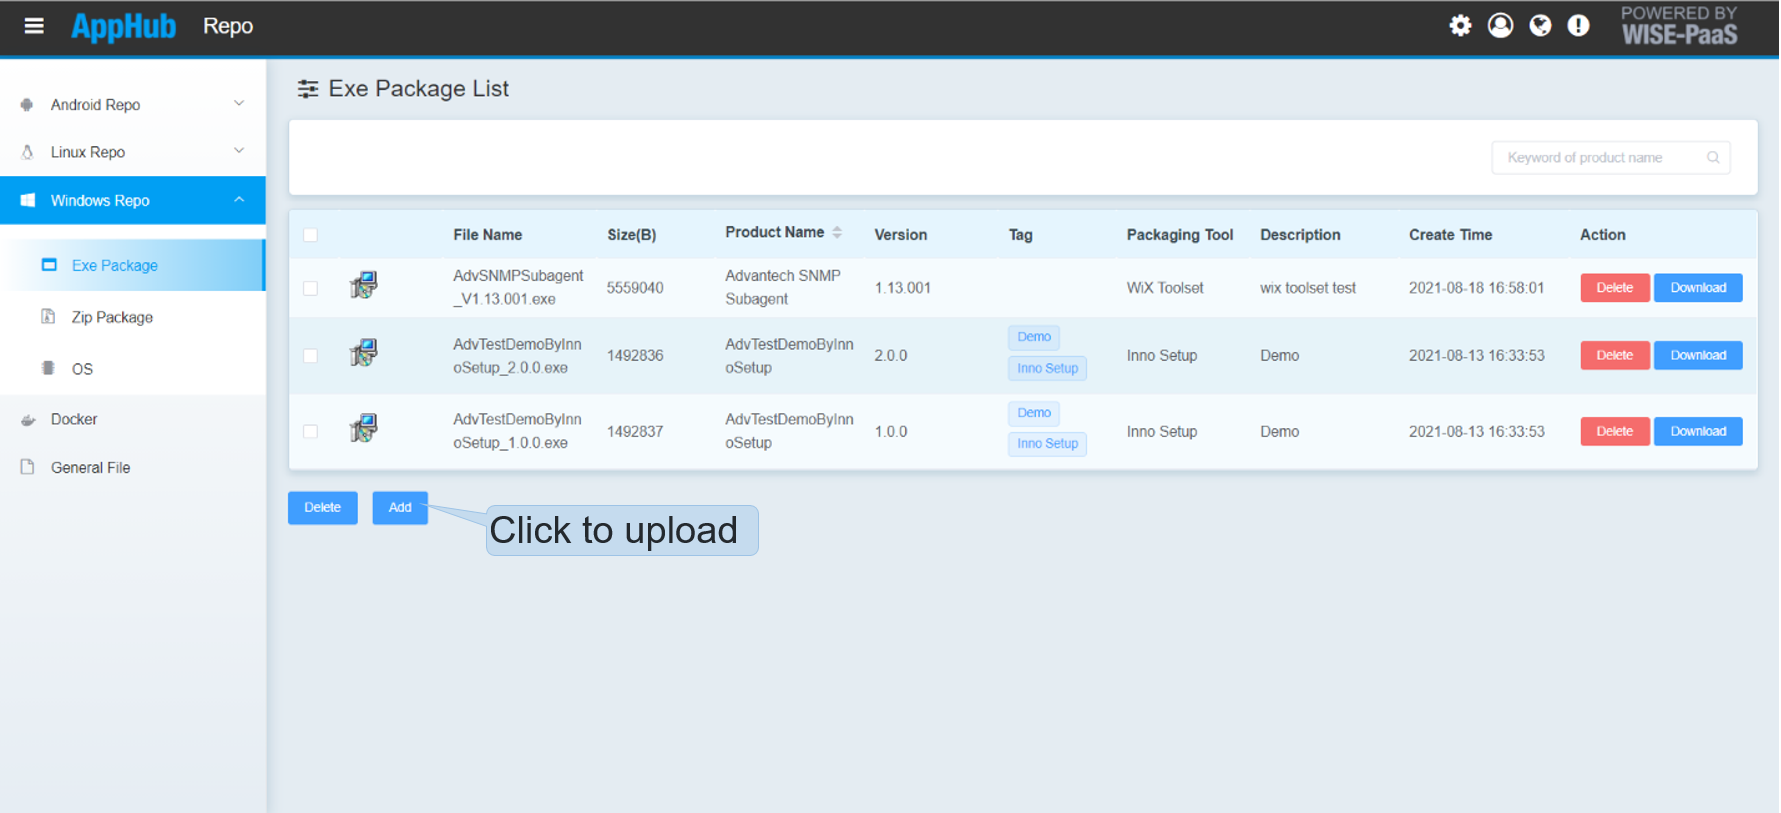Download the AdvSNMPSubagent package

click(x=1697, y=288)
